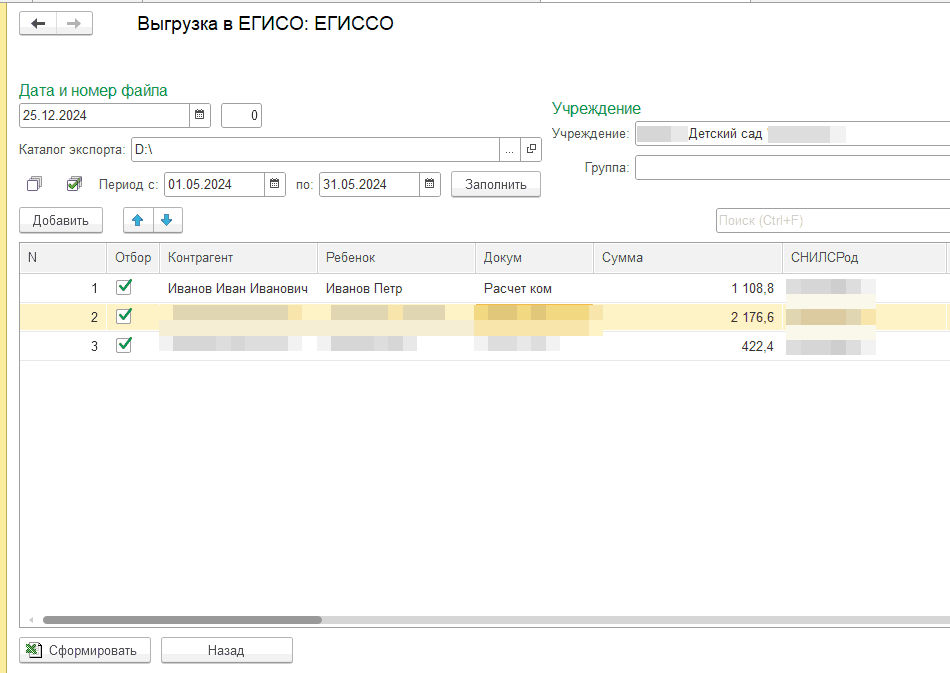Click the Поиск search field
The width and height of the screenshot is (950, 673).
(x=832, y=220)
